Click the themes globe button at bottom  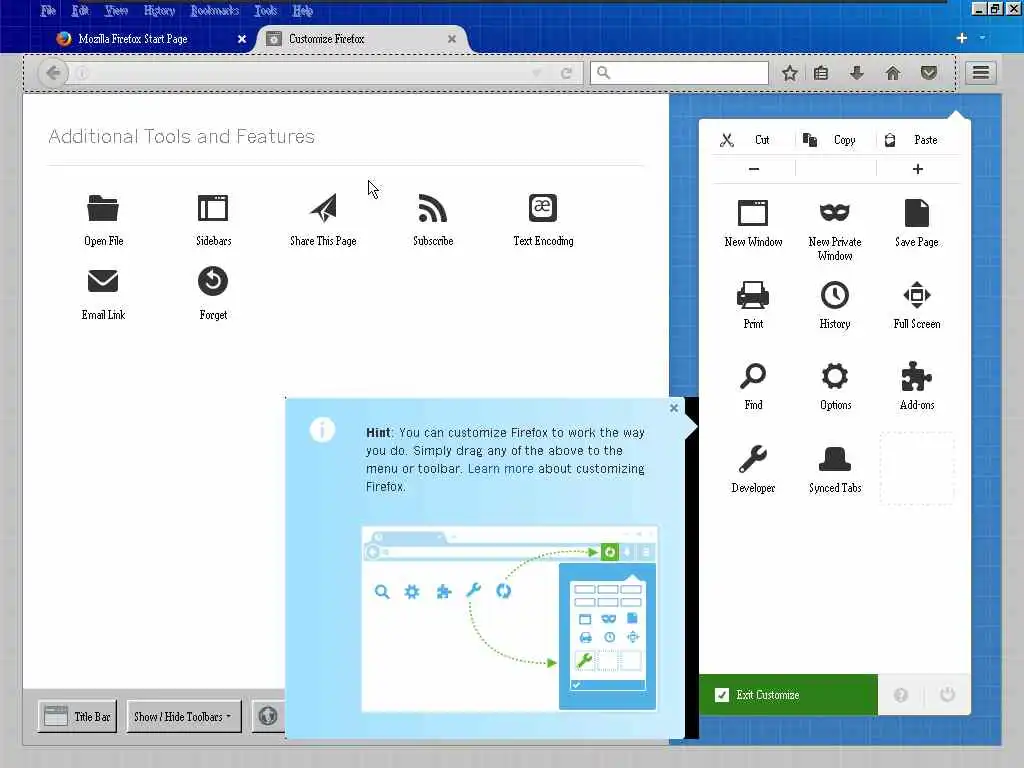coord(268,716)
